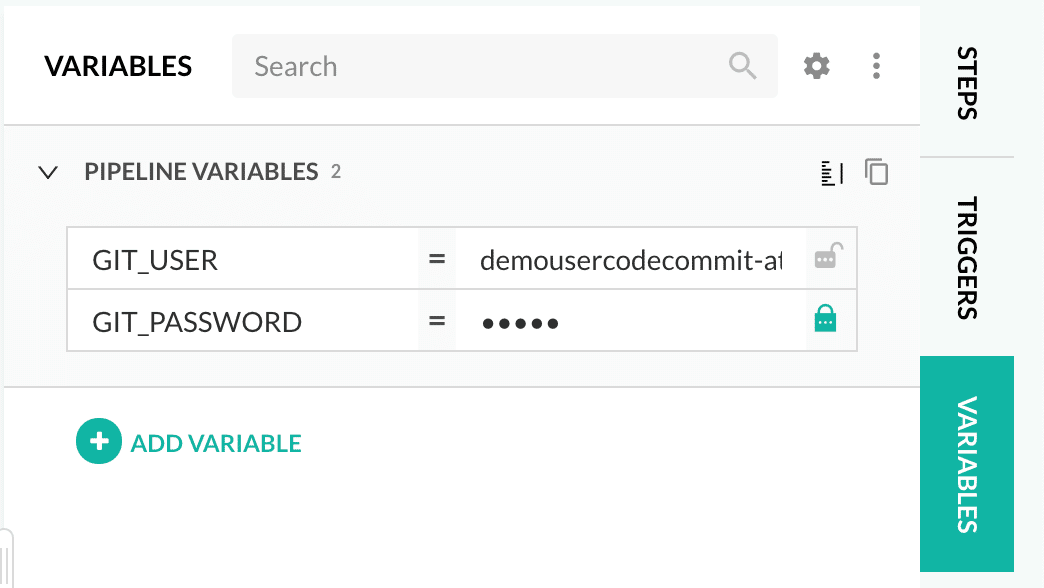The image size is (1044, 588).
Task: Focus the variables Search field
Action: pyautogui.click(x=480, y=67)
